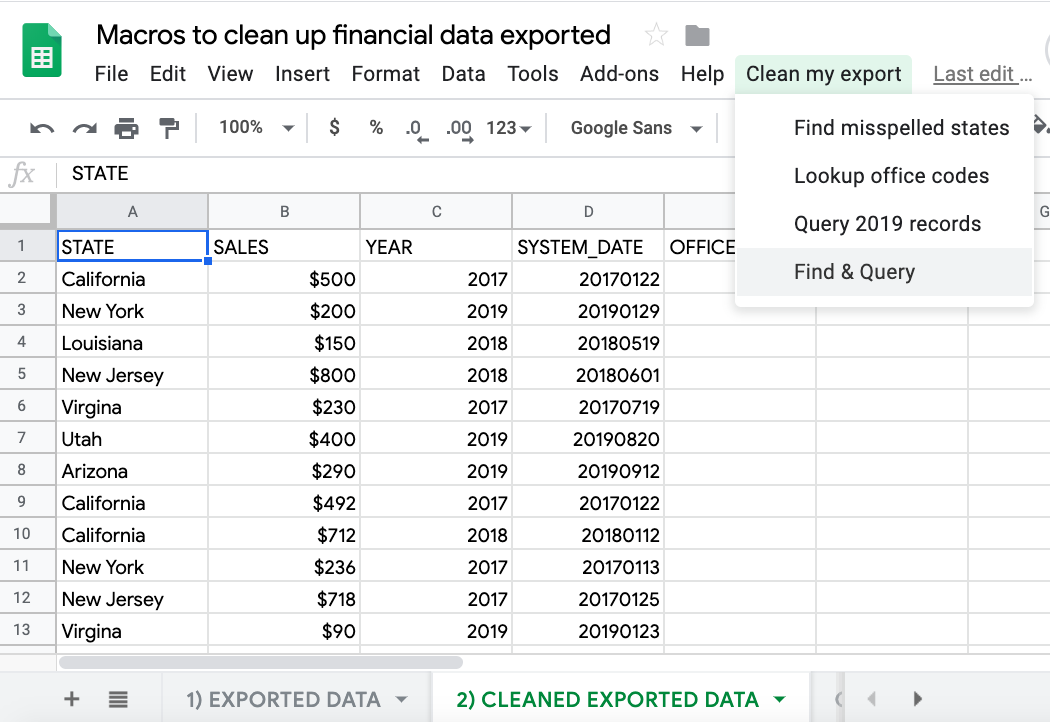Open the Google Sans font dropdown
The width and height of the screenshot is (1050, 722).
click(636, 128)
